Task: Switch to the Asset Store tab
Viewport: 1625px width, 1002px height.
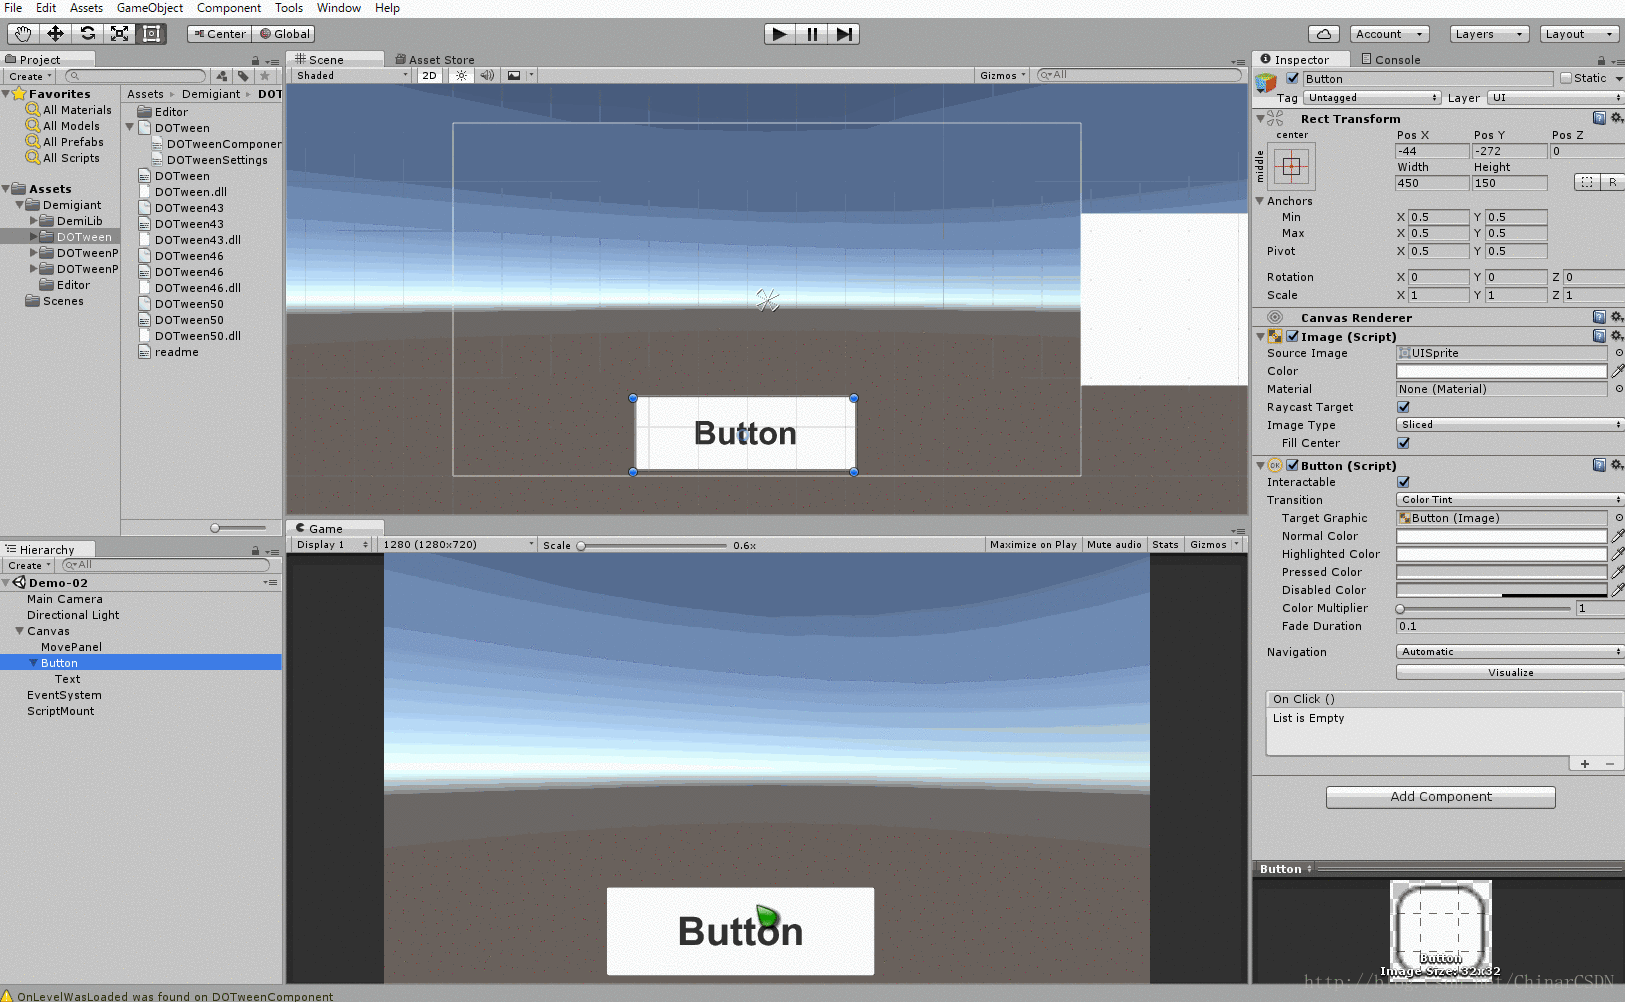Action: pos(435,59)
